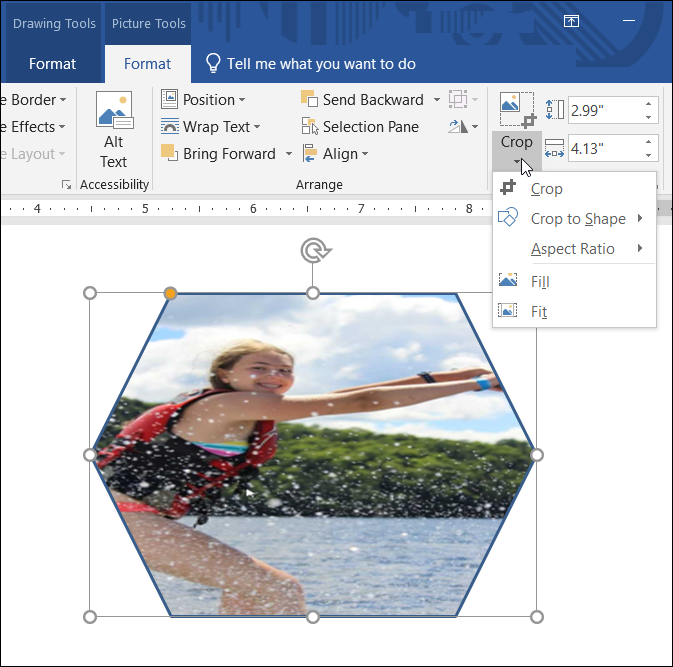The image size is (673, 667).
Task: Click the shape Width field showing 4.13"
Action: pyautogui.click(x=605, y=149)
